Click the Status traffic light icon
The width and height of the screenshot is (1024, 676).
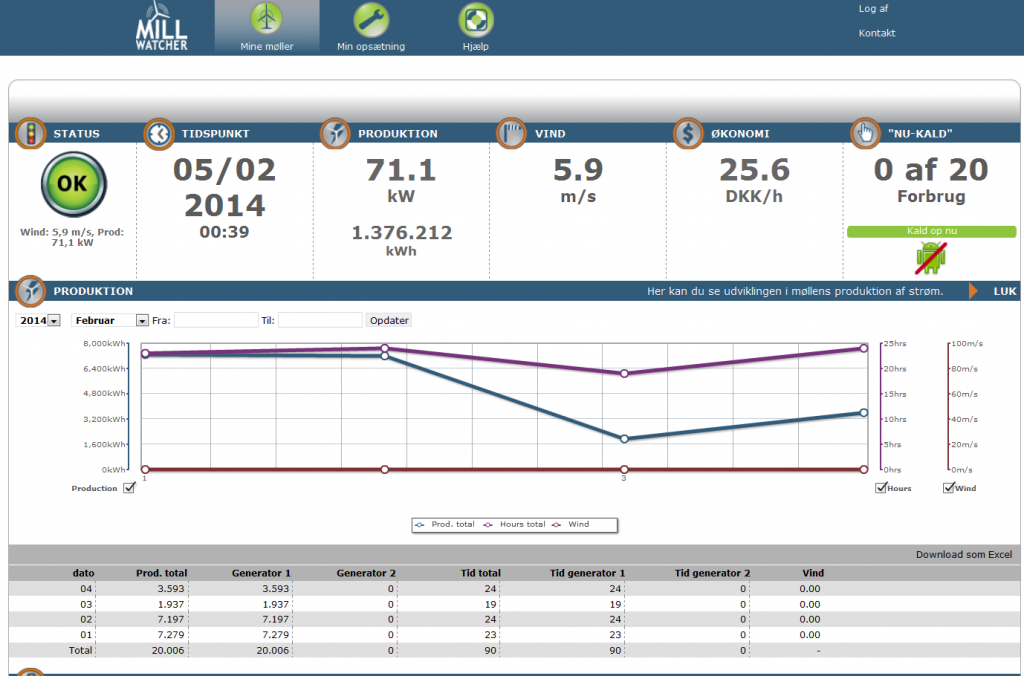point(31,133)
